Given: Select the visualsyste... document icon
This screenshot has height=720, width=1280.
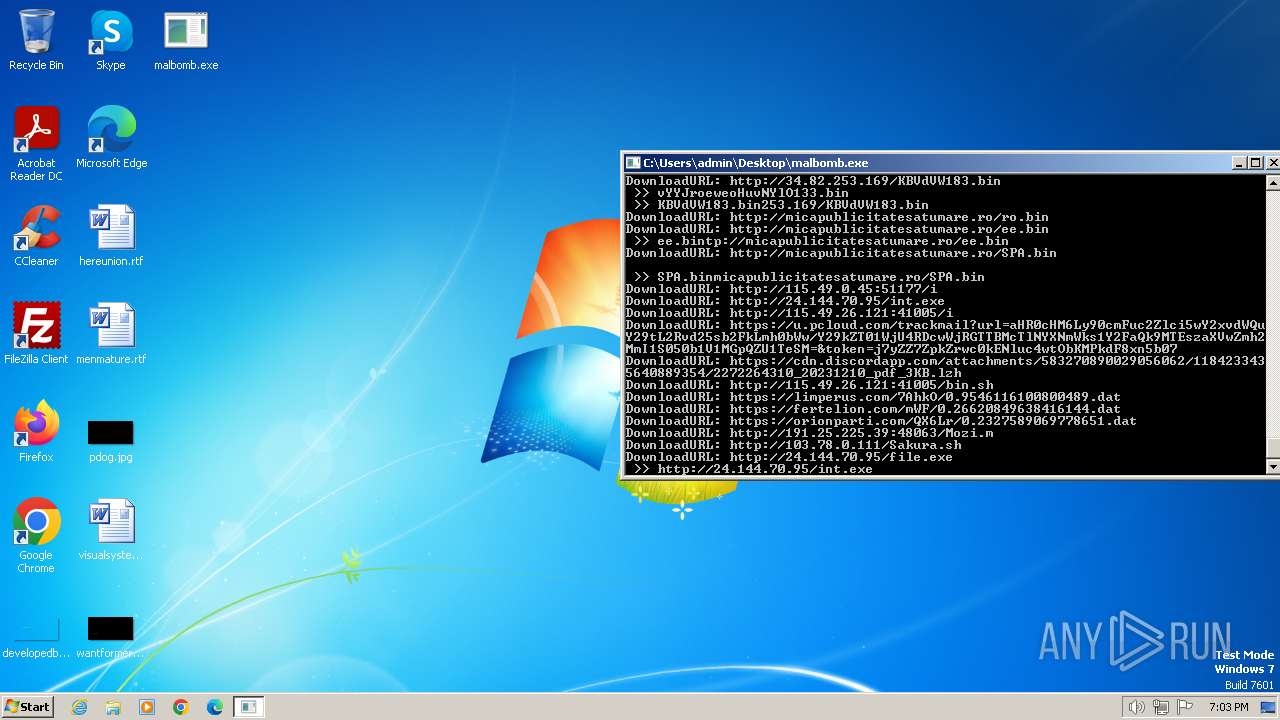Looking at the screenshot, I should click(111, 530).
